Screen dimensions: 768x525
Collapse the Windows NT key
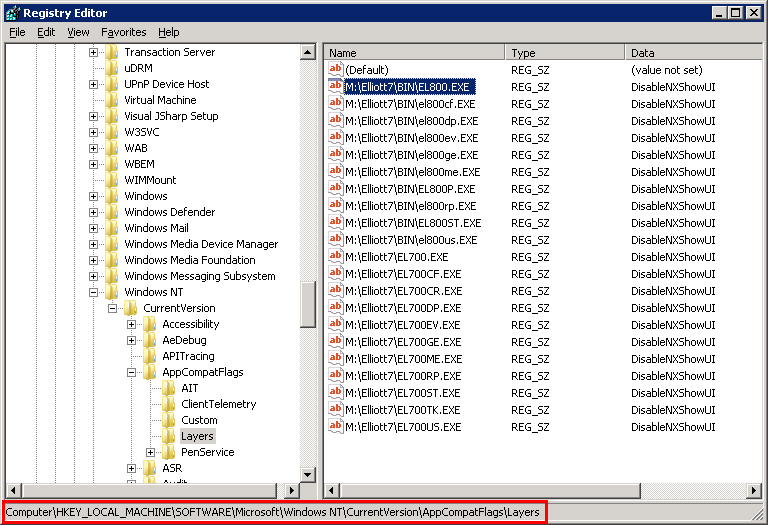pos(94,292)
